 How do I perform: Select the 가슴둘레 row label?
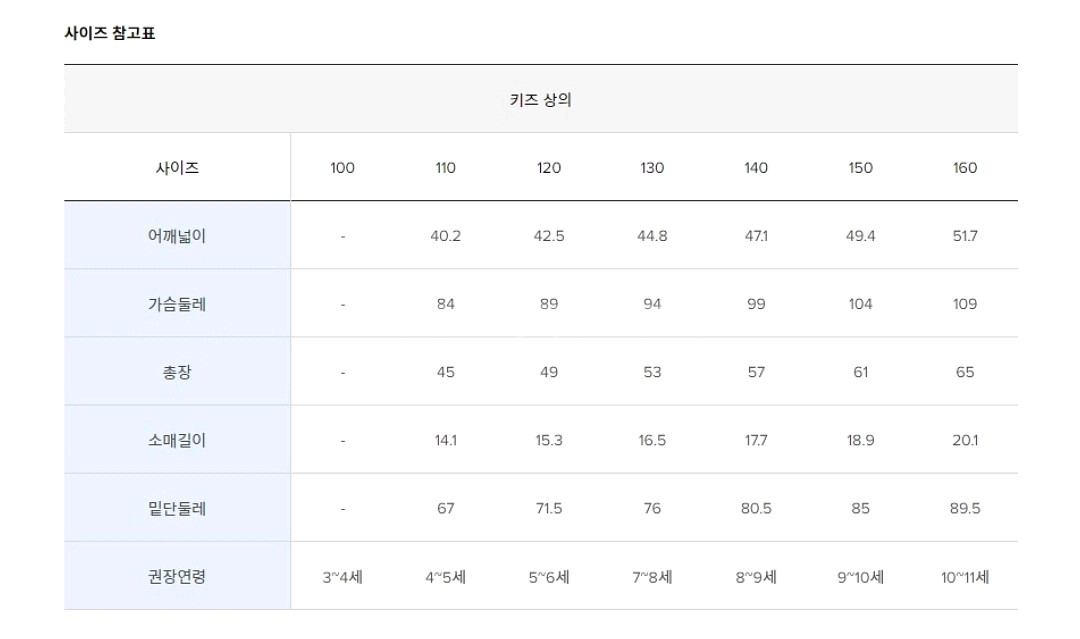coord(177,304)
